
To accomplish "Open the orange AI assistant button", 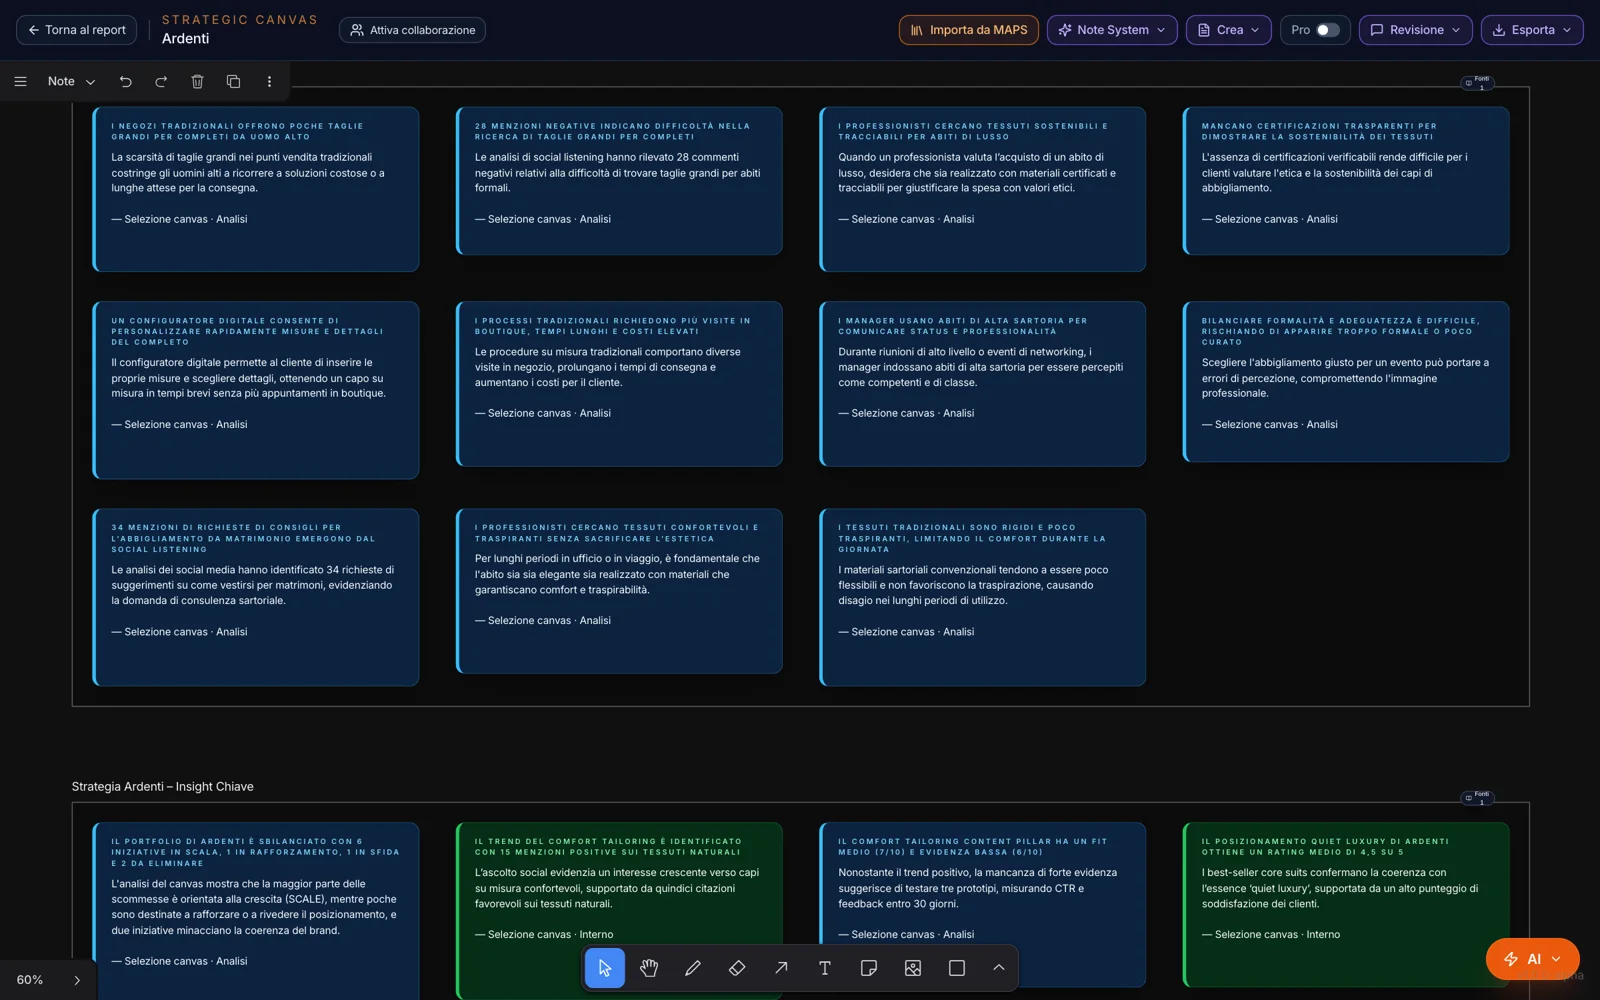I will click(1533, 959).
